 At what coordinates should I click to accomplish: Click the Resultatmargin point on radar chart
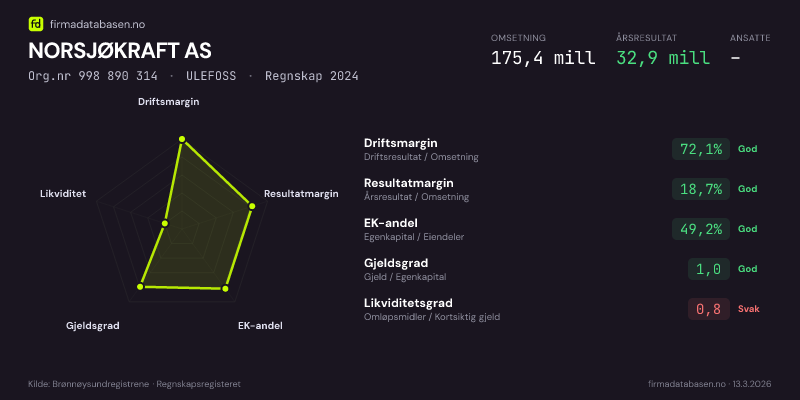click(251, 206)
